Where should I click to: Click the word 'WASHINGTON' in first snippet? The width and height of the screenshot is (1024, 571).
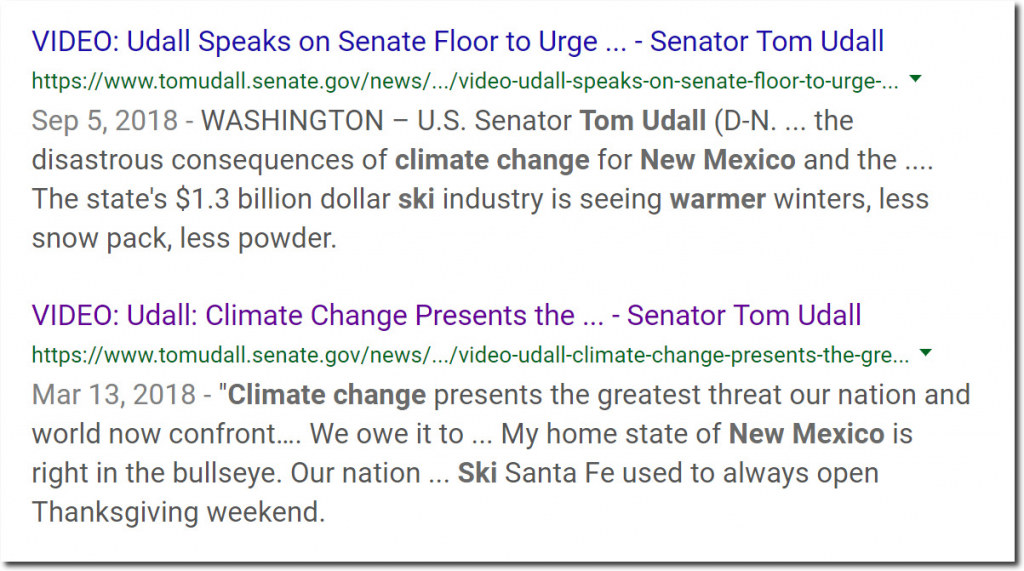293,121
